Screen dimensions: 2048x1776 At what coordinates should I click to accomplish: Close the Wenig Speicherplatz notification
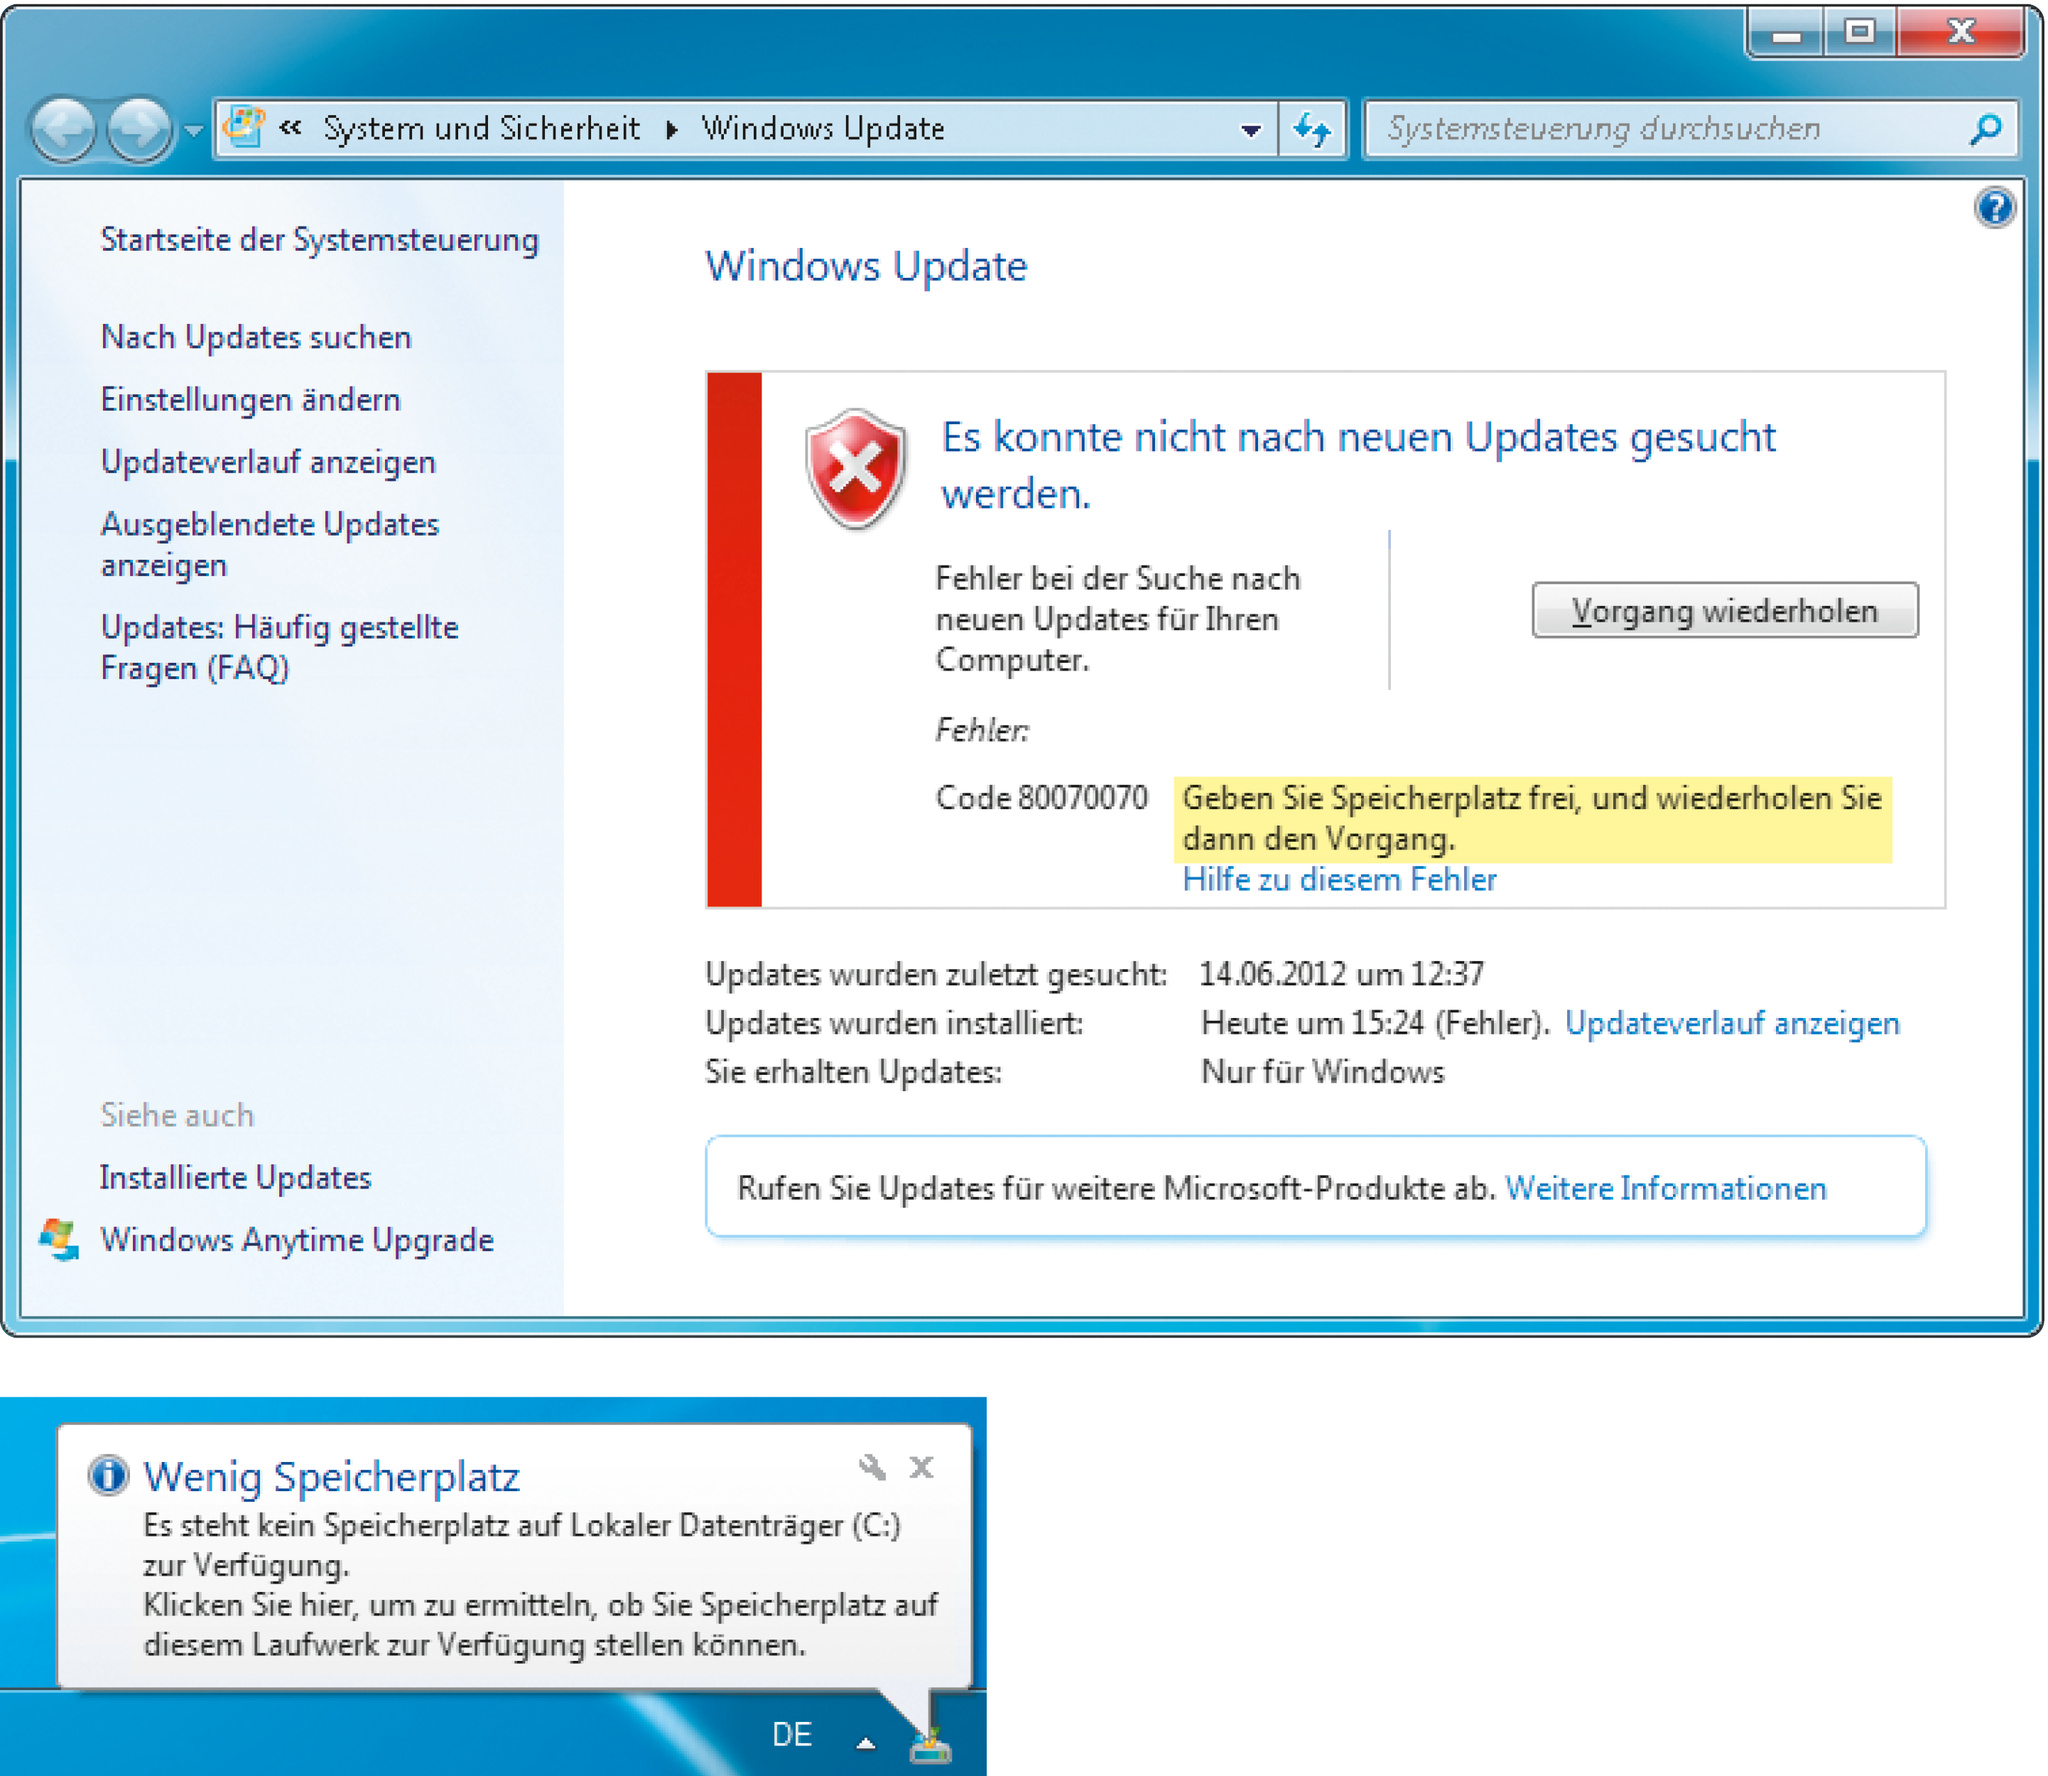pyautogui.click(x=921, y=1467)
